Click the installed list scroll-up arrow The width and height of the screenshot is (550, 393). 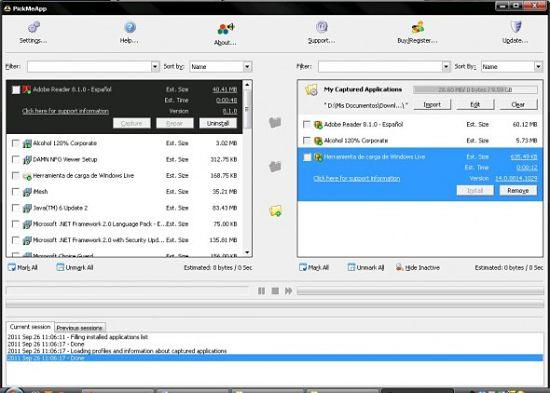coord(247,85)
